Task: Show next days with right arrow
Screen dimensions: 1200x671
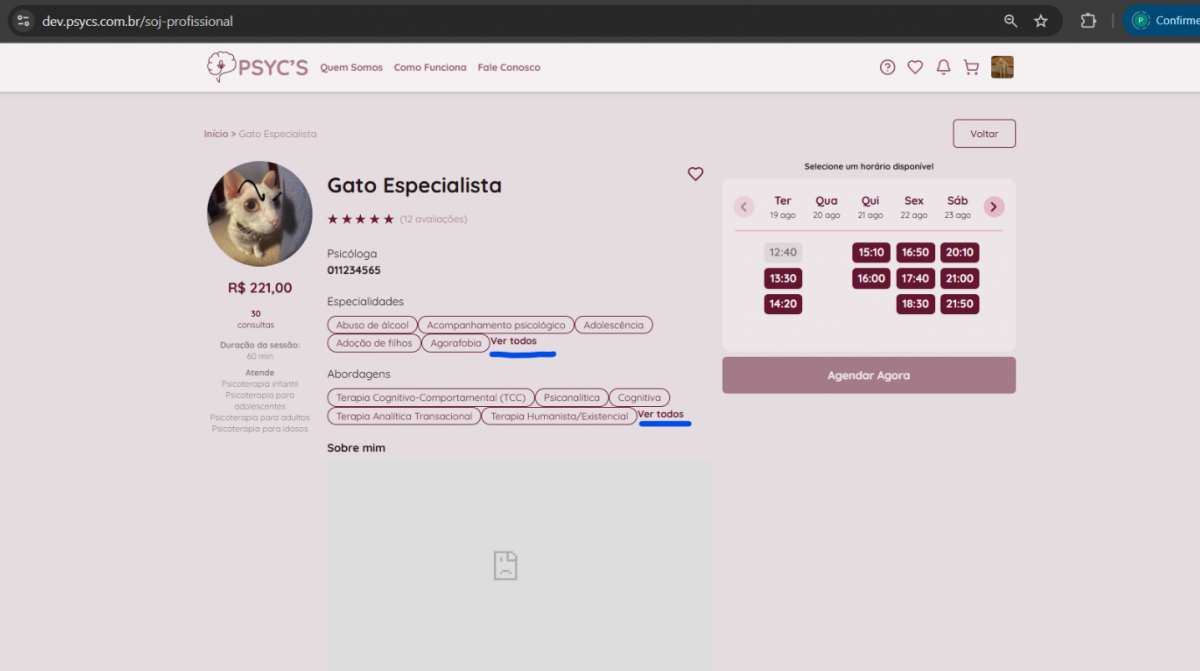Action: point(993,207)
